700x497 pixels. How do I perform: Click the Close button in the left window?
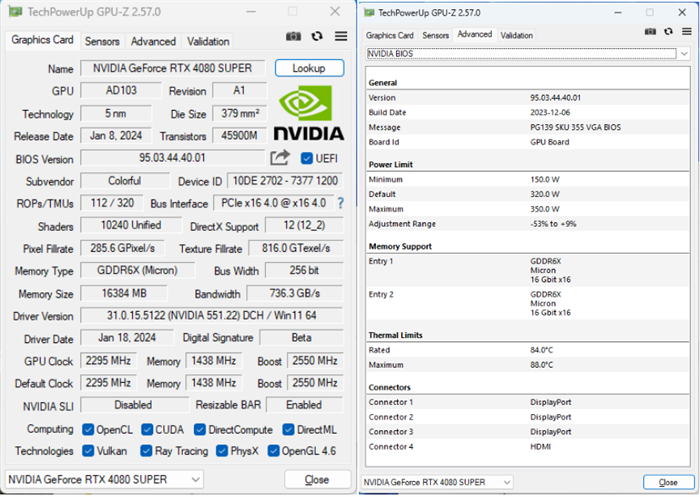[317, 480]
